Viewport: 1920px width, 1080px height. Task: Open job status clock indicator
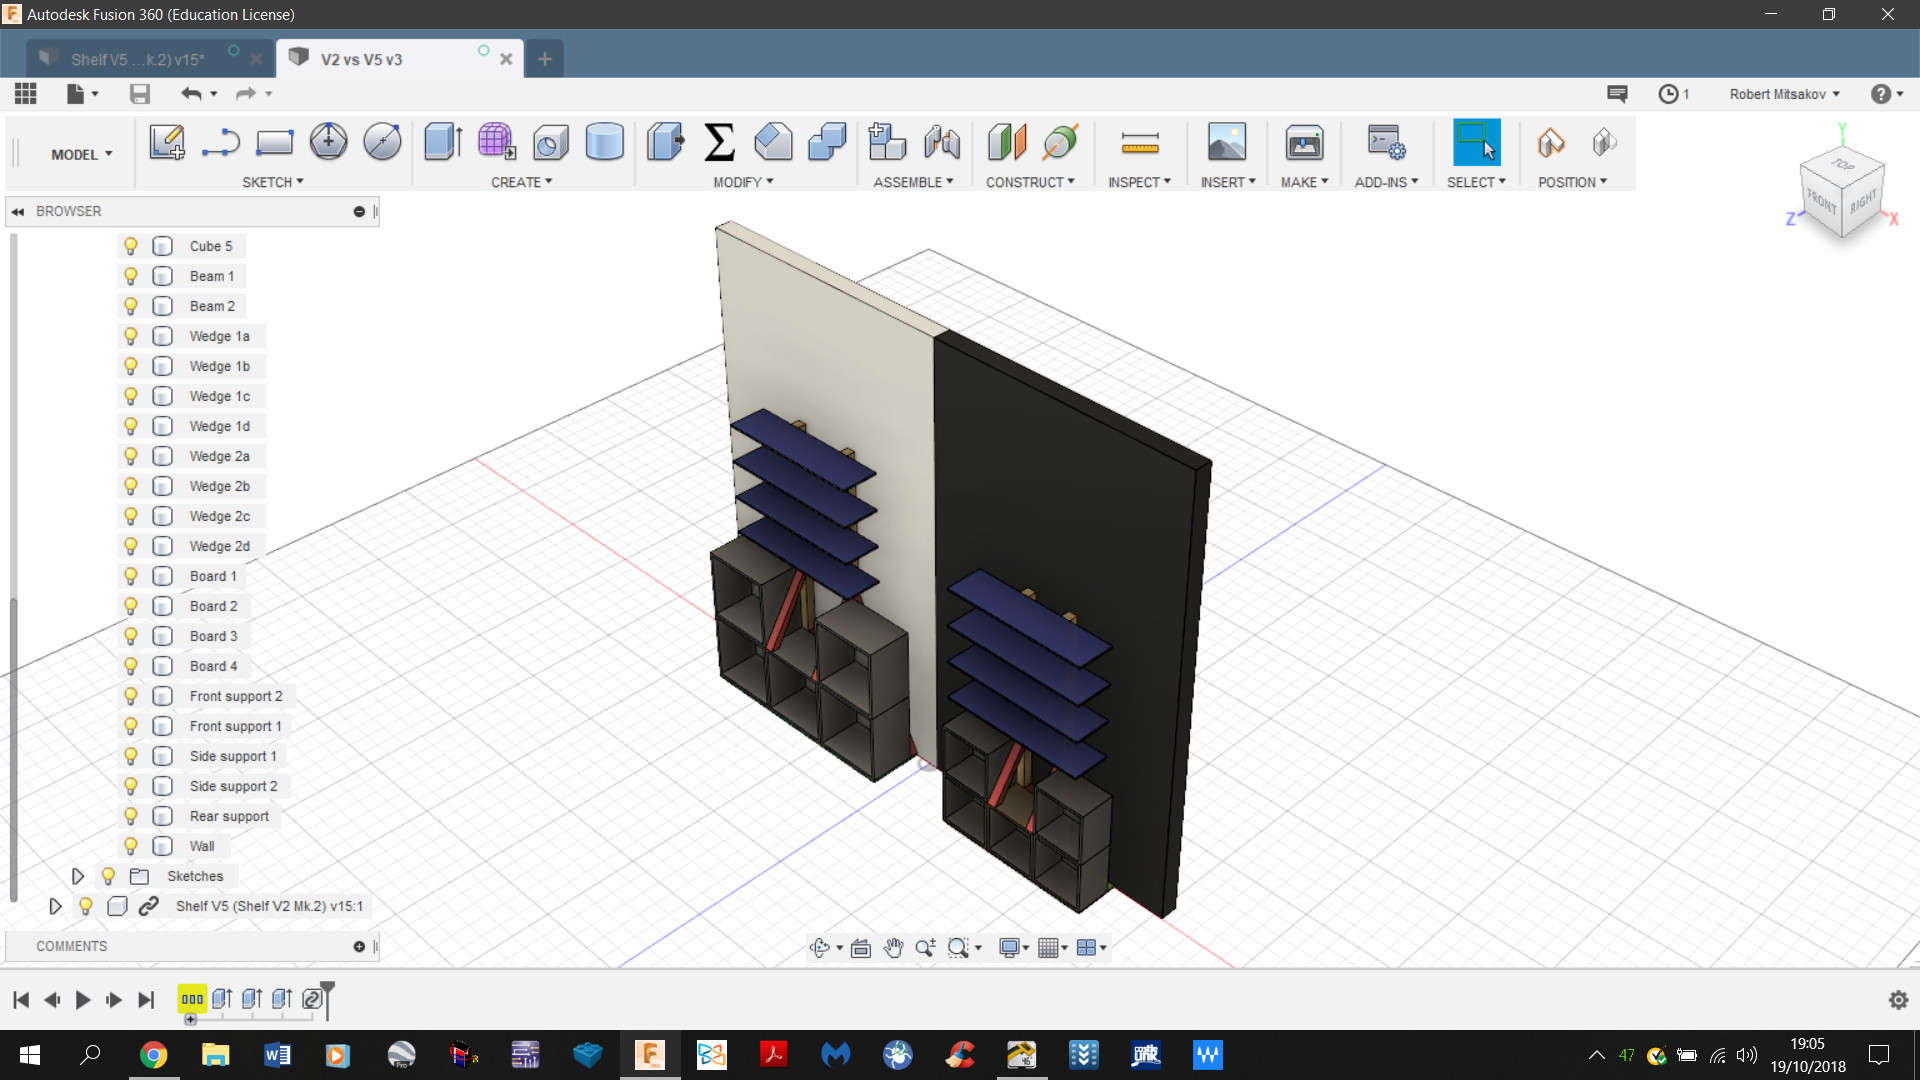(x=1673, y=94)
